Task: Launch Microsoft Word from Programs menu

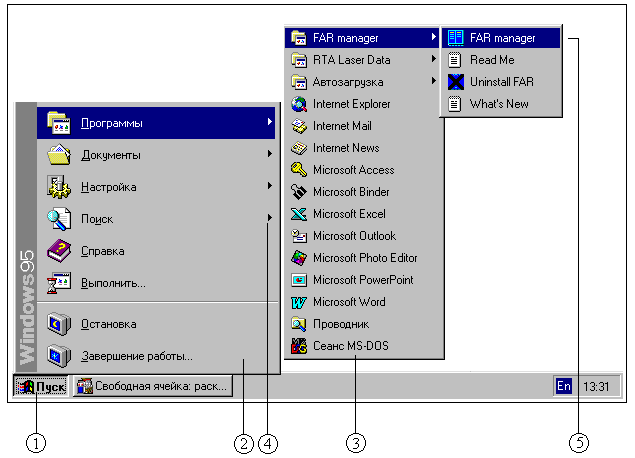Action: coord(363,302)
